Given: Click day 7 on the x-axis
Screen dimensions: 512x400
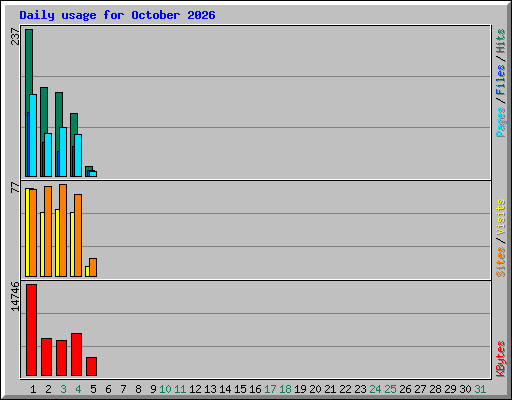Looking at the screenshot, I should [123, 389].
